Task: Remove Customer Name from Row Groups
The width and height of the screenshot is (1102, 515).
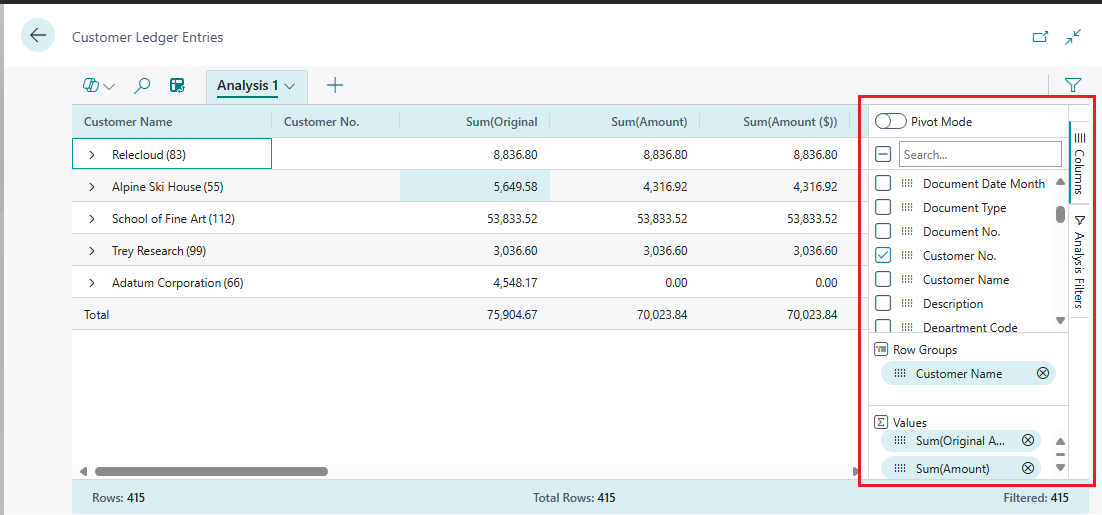Action: [x=1043, y=374]
